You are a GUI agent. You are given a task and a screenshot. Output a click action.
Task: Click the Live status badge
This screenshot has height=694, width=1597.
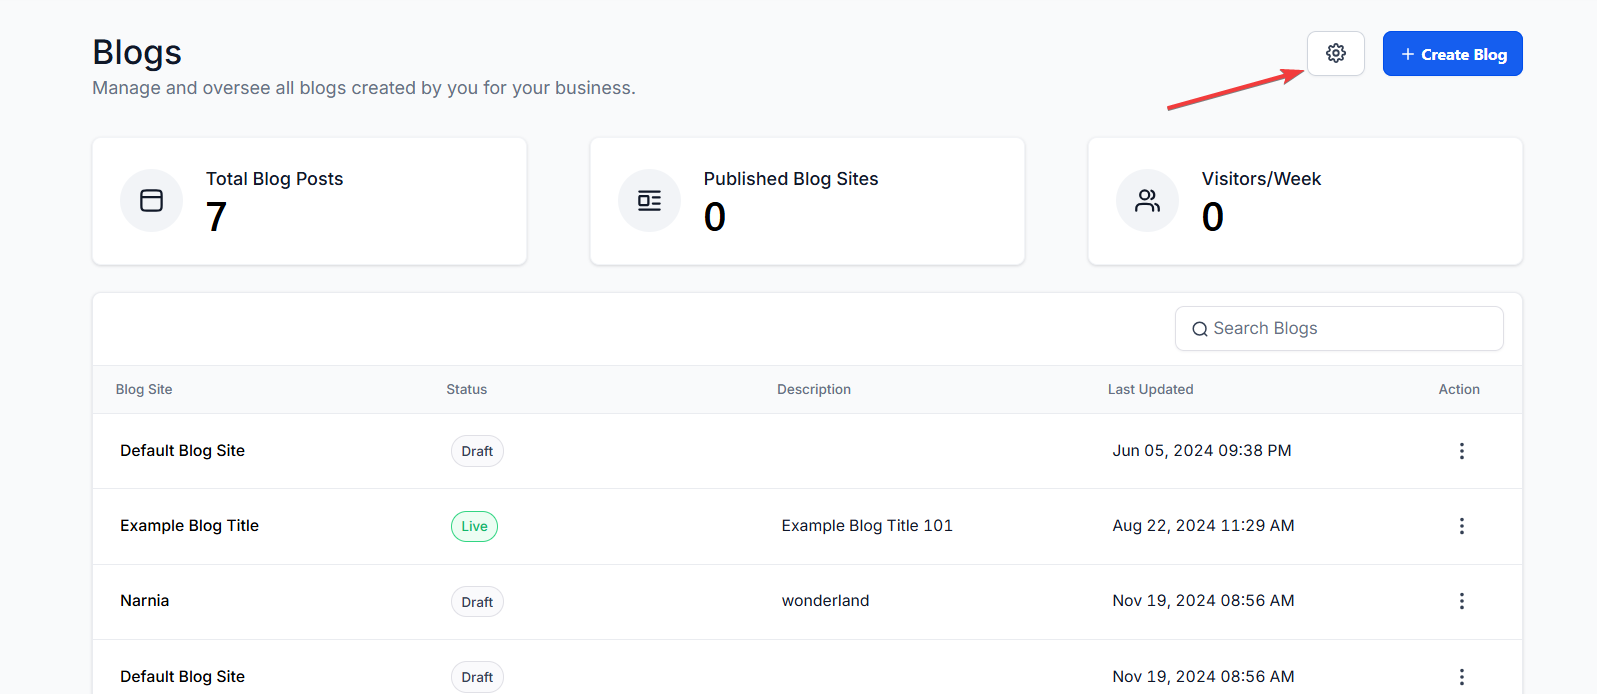(x=474, y=526)
